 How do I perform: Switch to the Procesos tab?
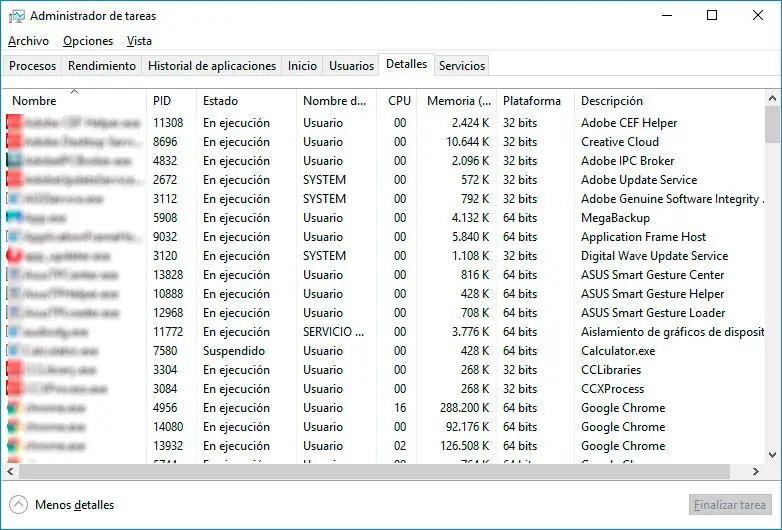tap(32, 66)
